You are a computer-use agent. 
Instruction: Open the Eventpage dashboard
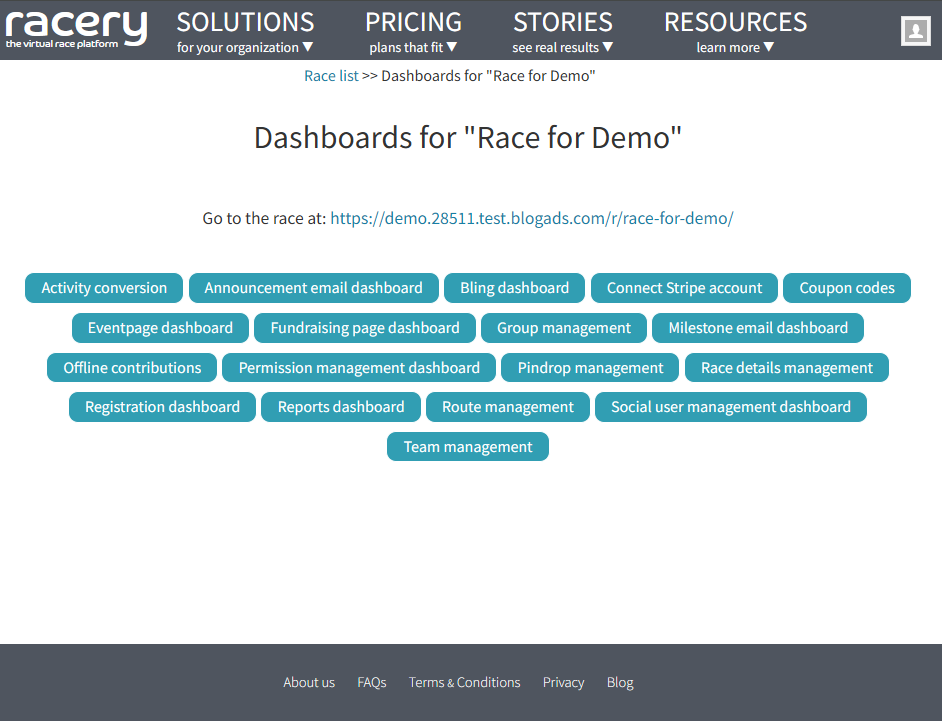(160, 327)
